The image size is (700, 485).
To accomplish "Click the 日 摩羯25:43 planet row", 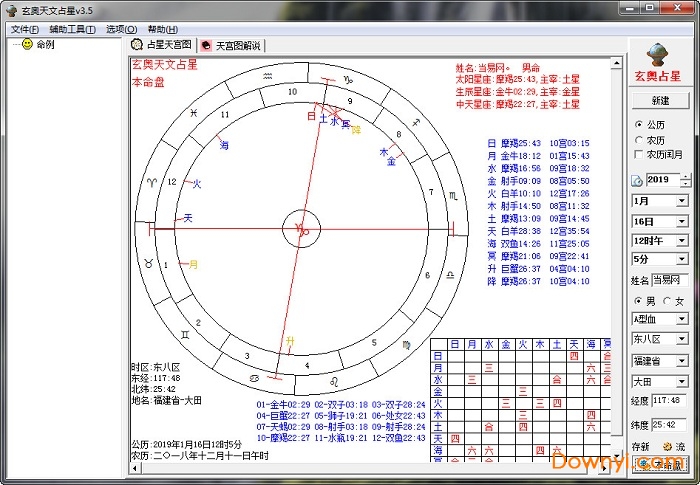I will coord(538,143).
